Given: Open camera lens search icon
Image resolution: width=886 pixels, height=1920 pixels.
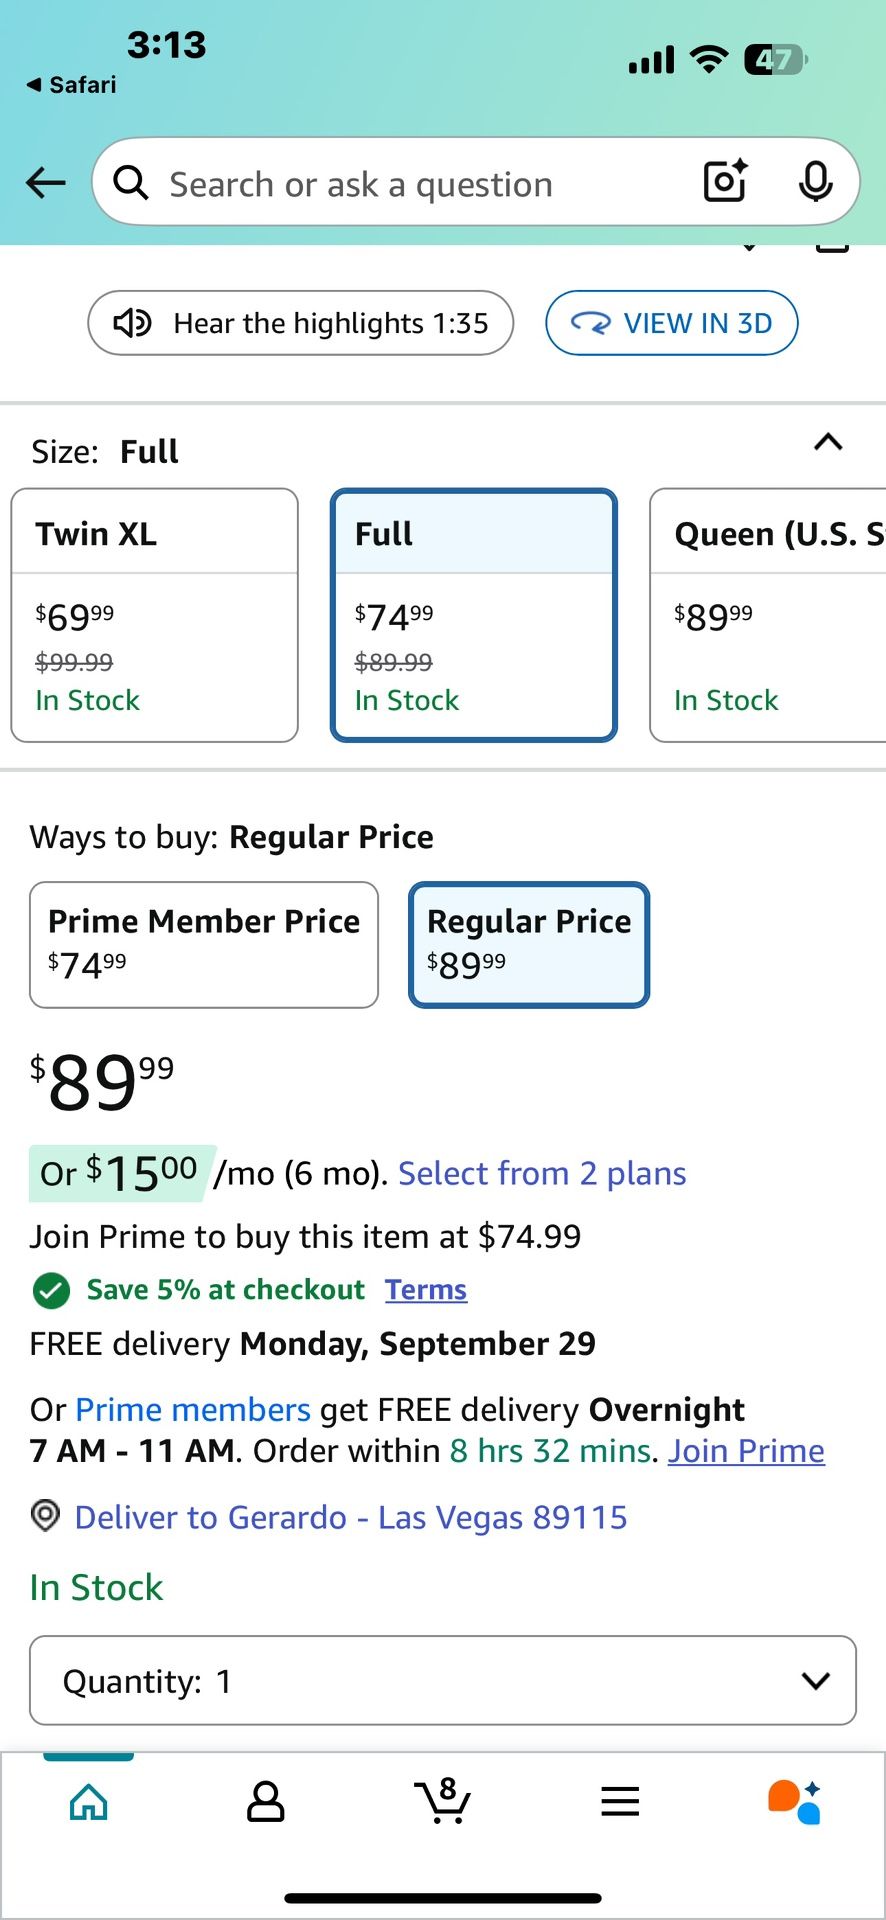Looking at the screenshot, I should point(725,182).
